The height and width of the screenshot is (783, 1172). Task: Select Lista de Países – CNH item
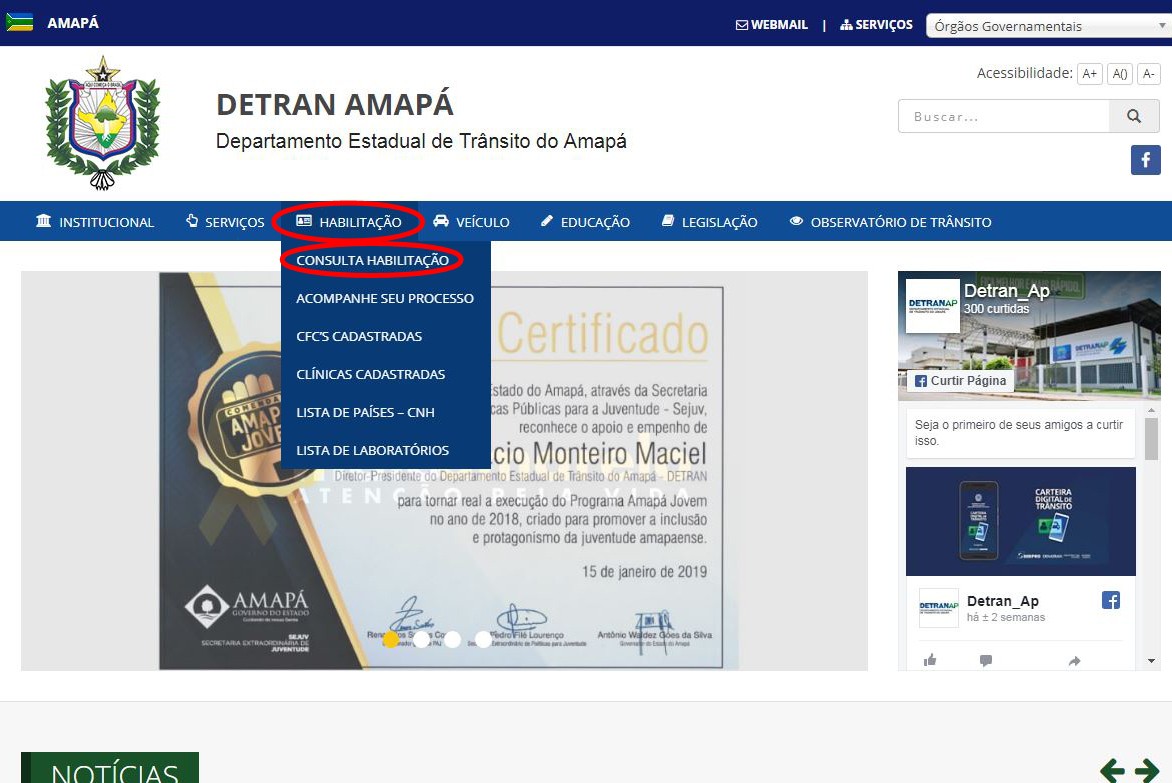coord(366,412)
